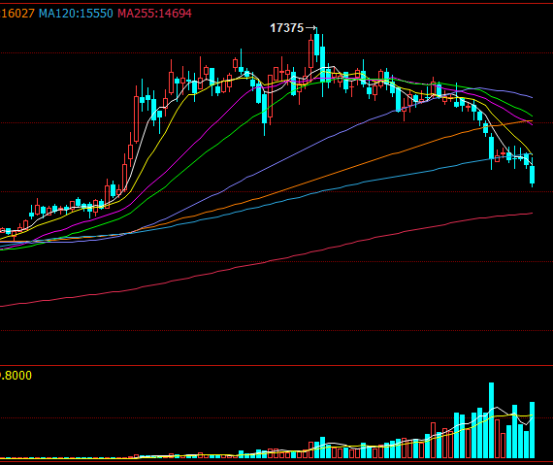554x466 pixels.
Task: Click the MA120:15550 indicator label
Action: (76, 13)
